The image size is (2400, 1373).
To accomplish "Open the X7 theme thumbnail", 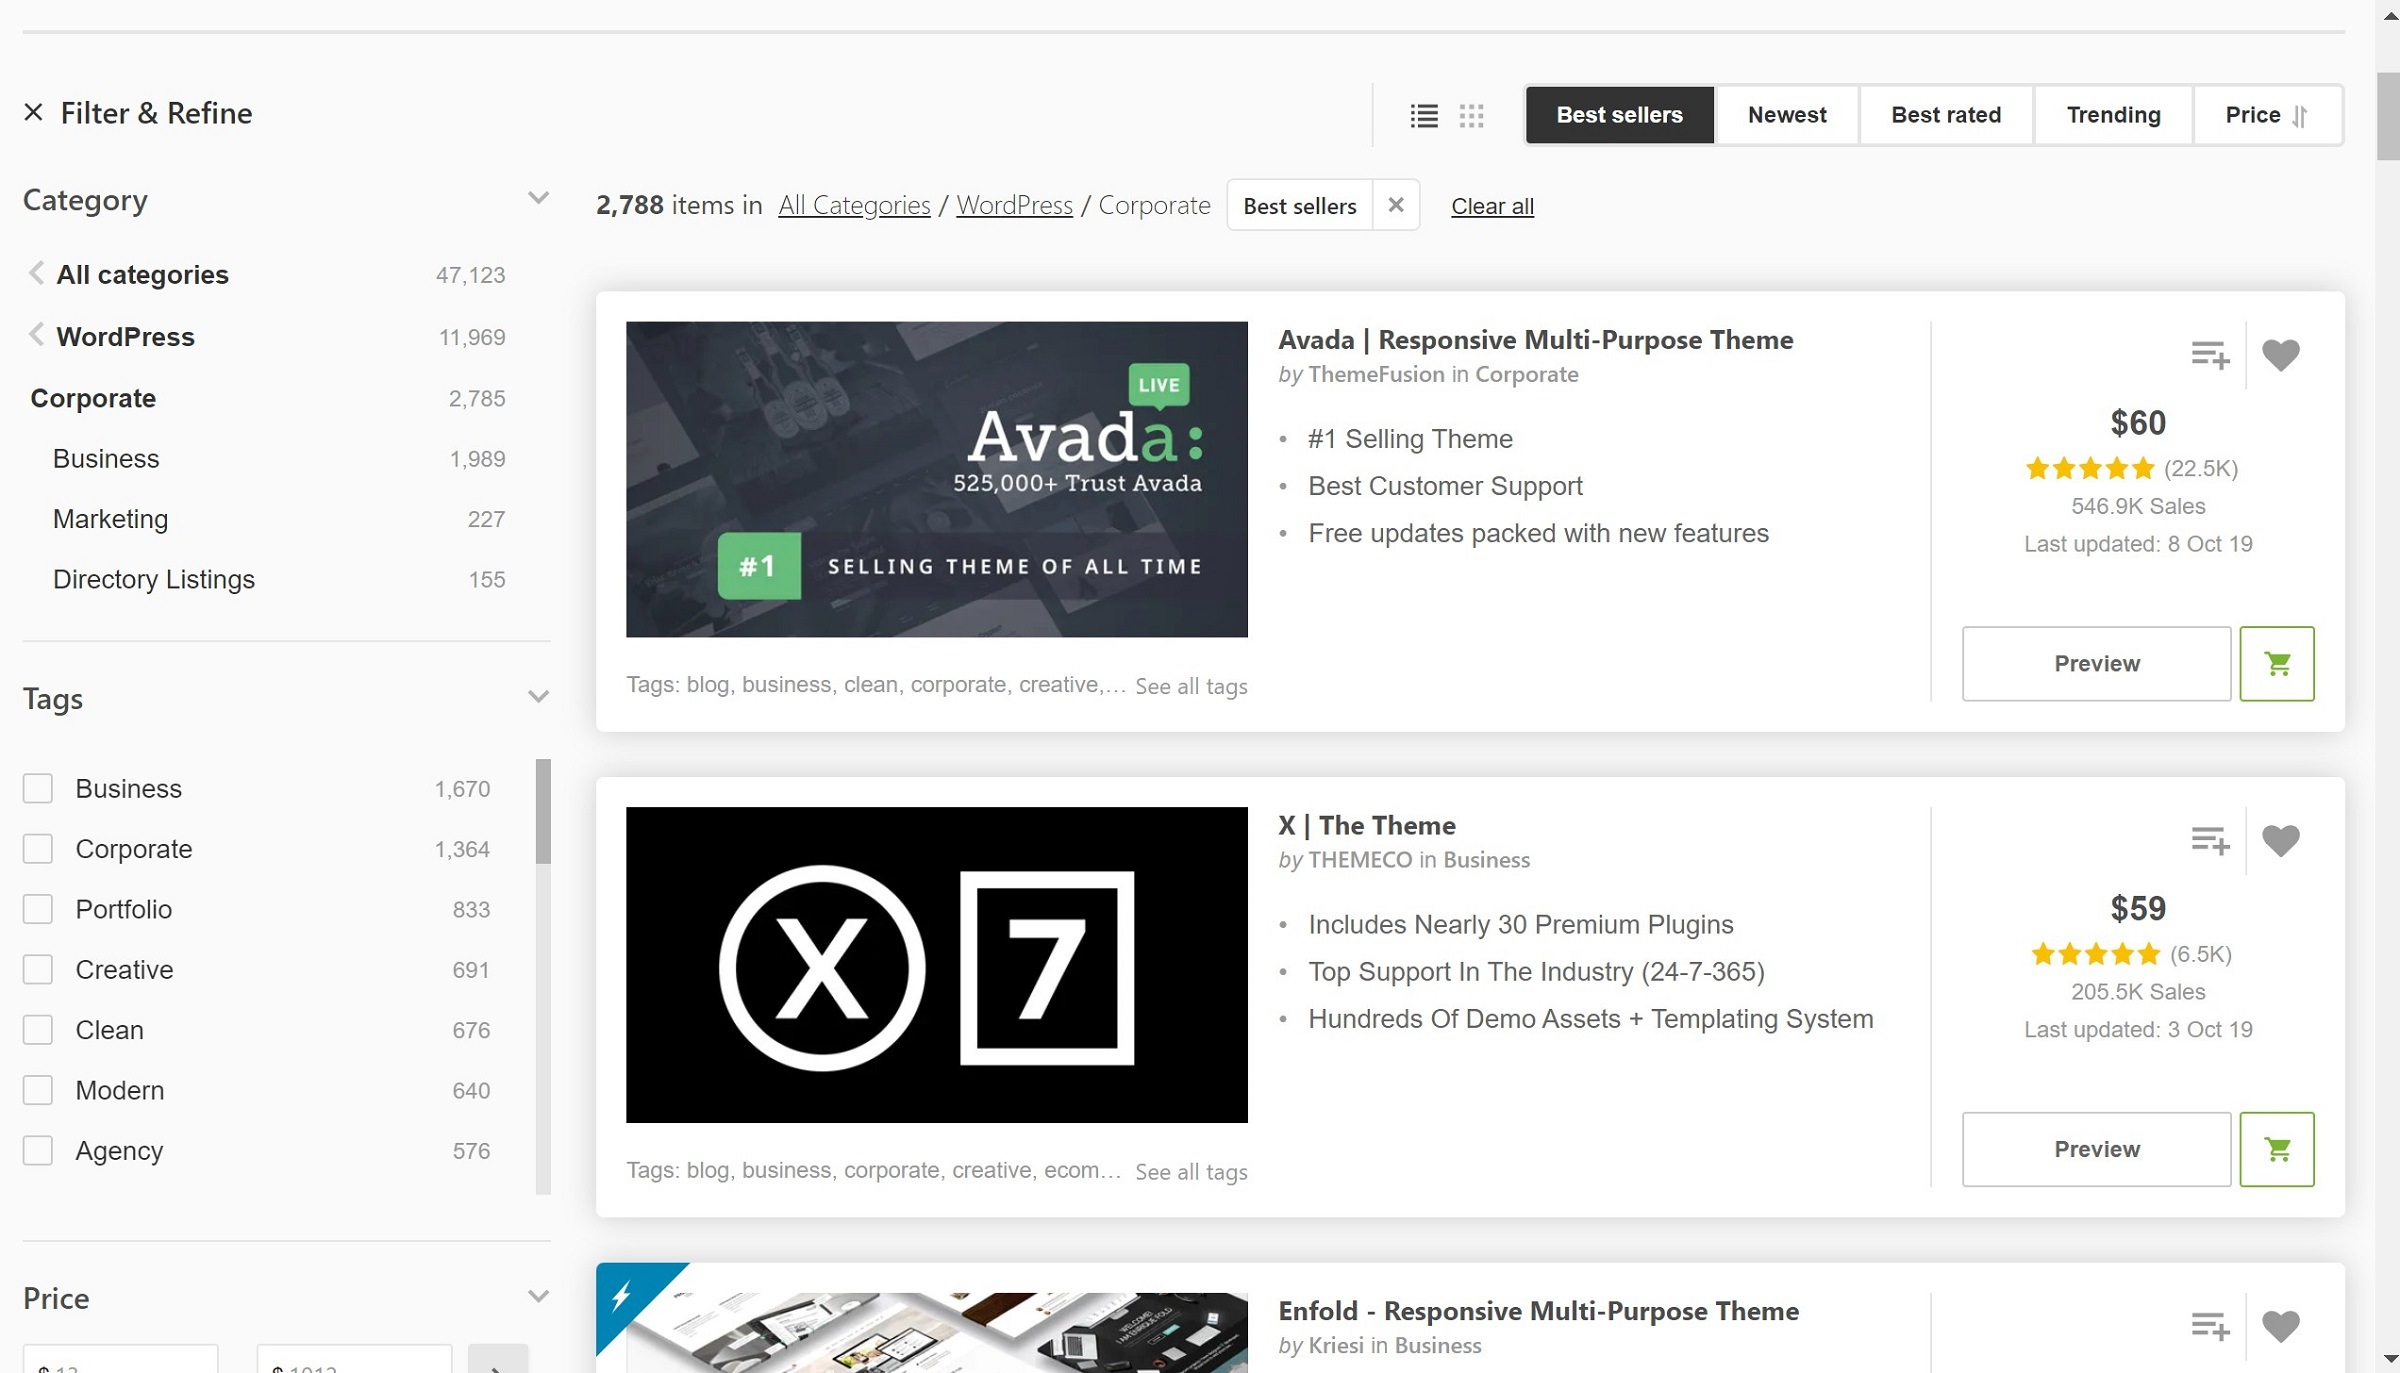I will pyautogui.click(x=936, y=965).
